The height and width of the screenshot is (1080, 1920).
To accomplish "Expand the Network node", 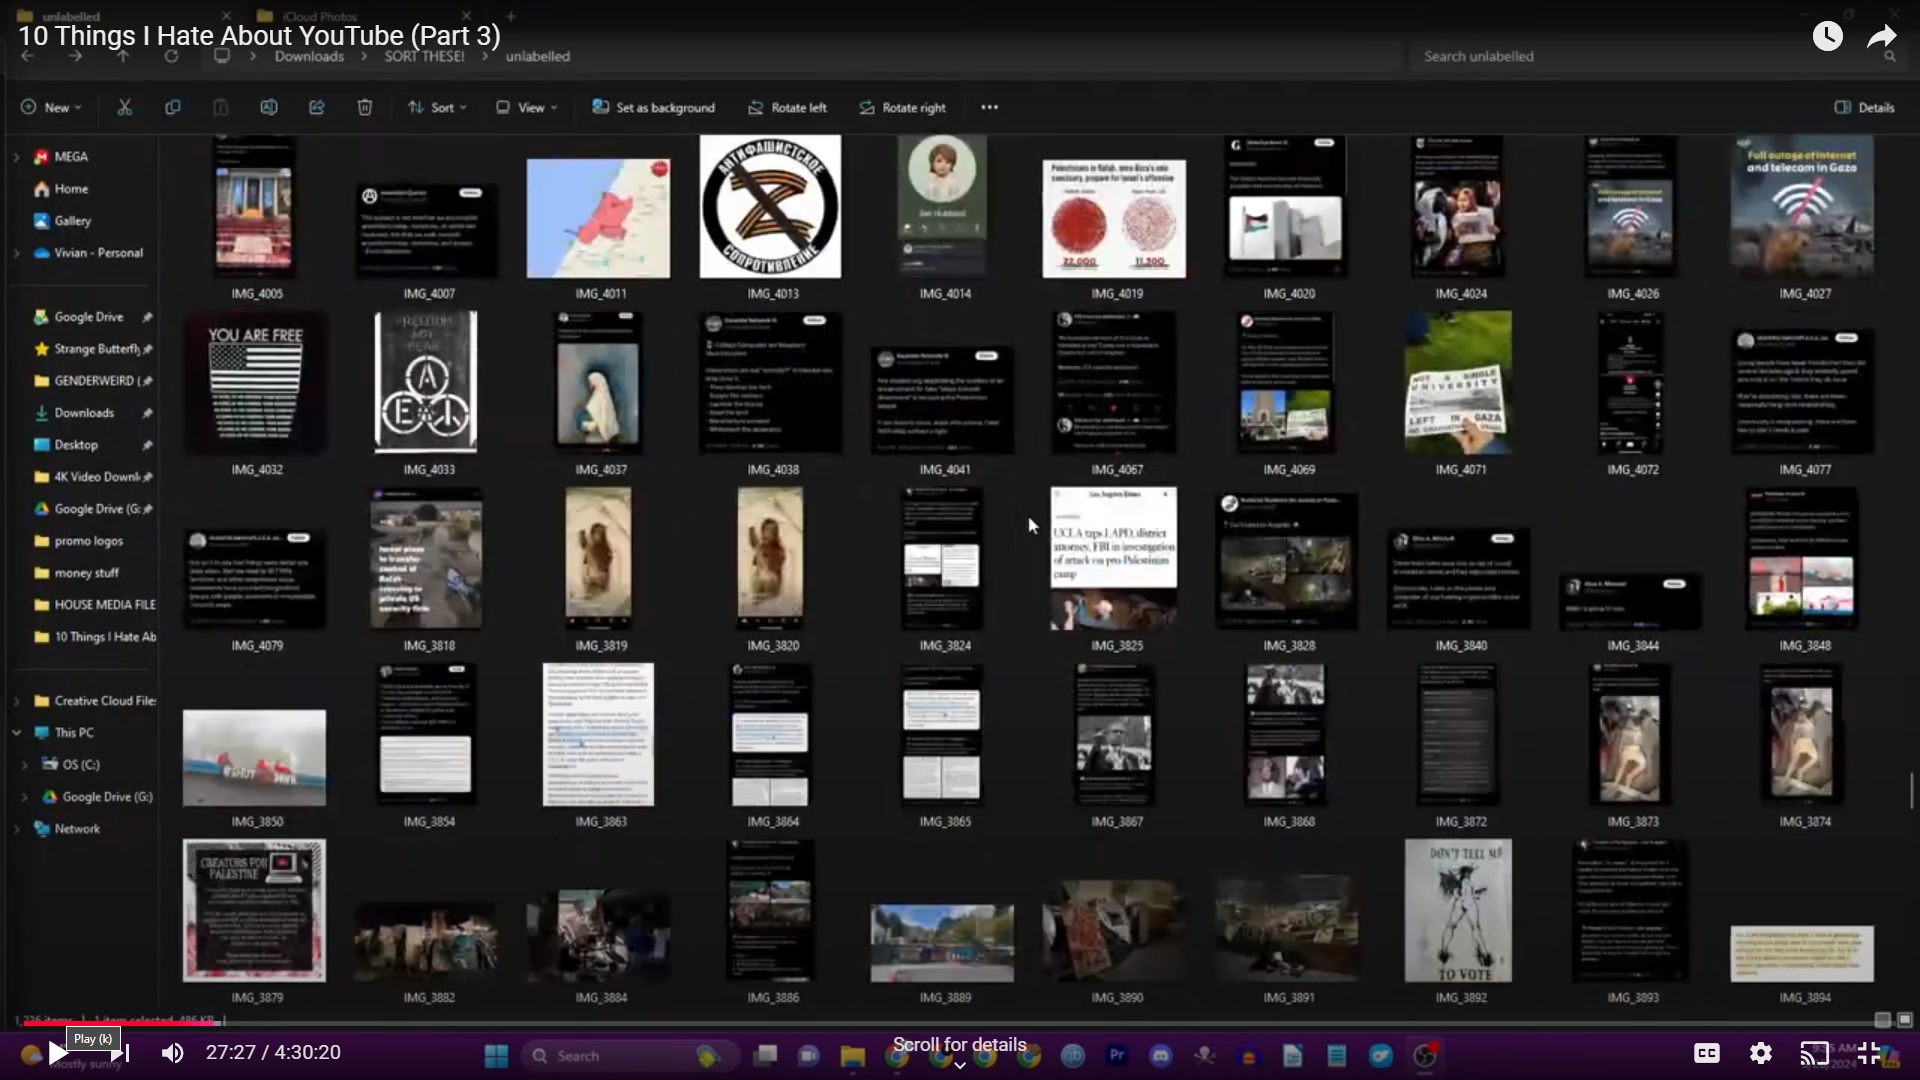I will (x=16, y=829).
